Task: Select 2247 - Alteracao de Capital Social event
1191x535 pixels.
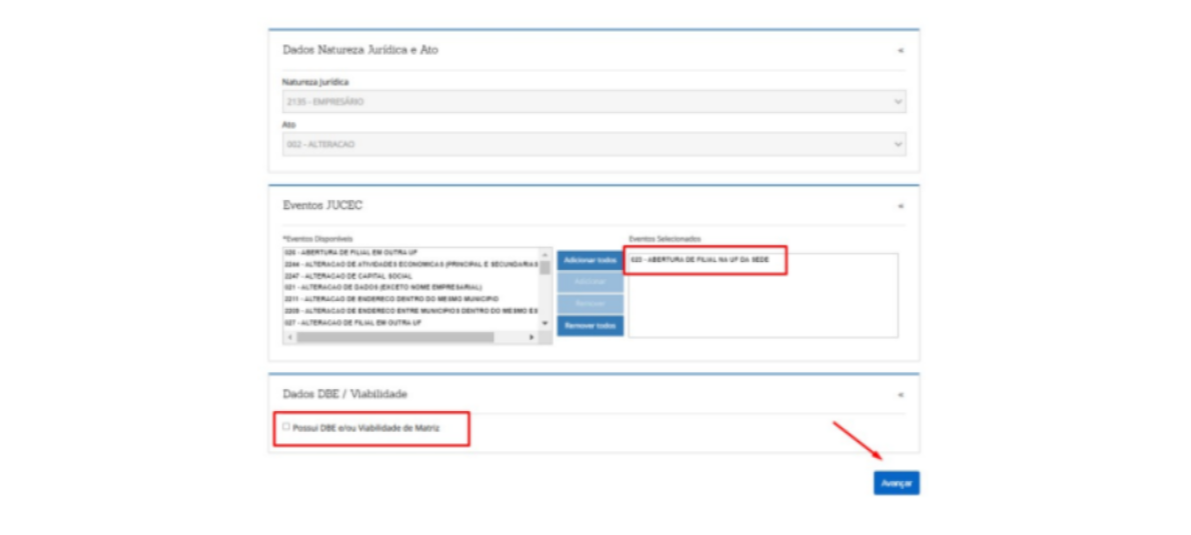Action: pos(350,276)
